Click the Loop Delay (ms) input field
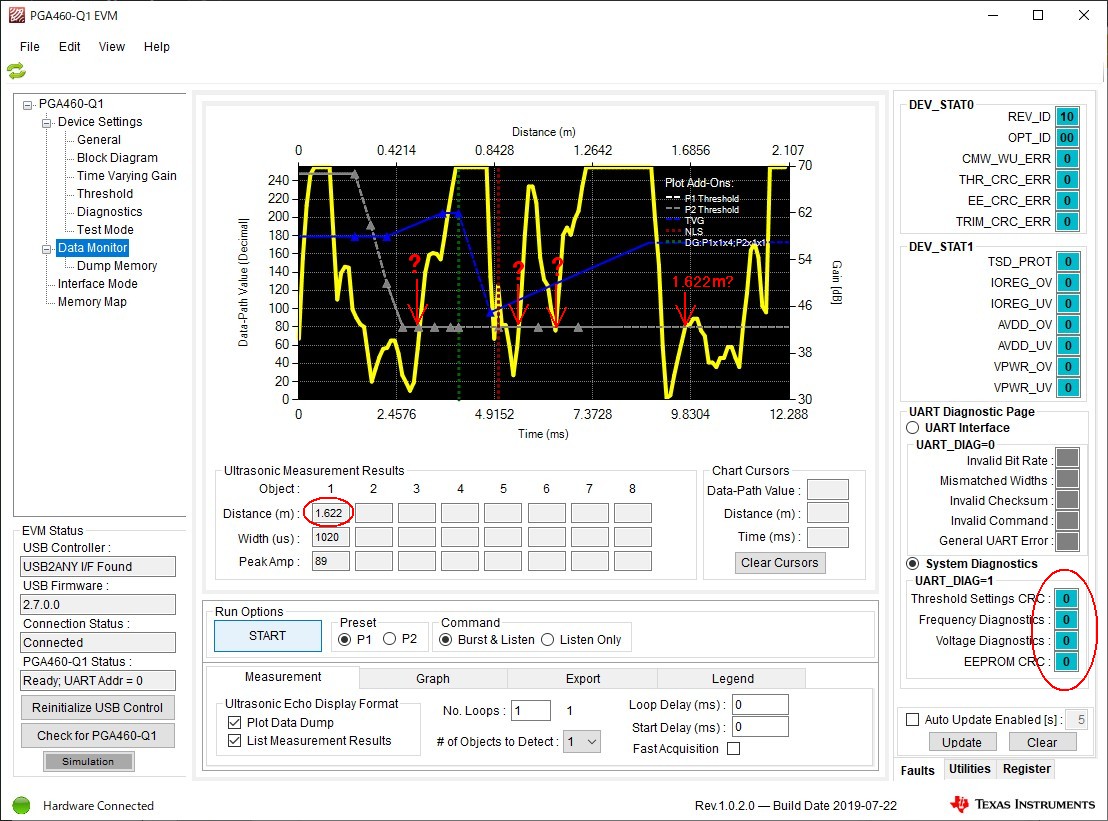 760,704
